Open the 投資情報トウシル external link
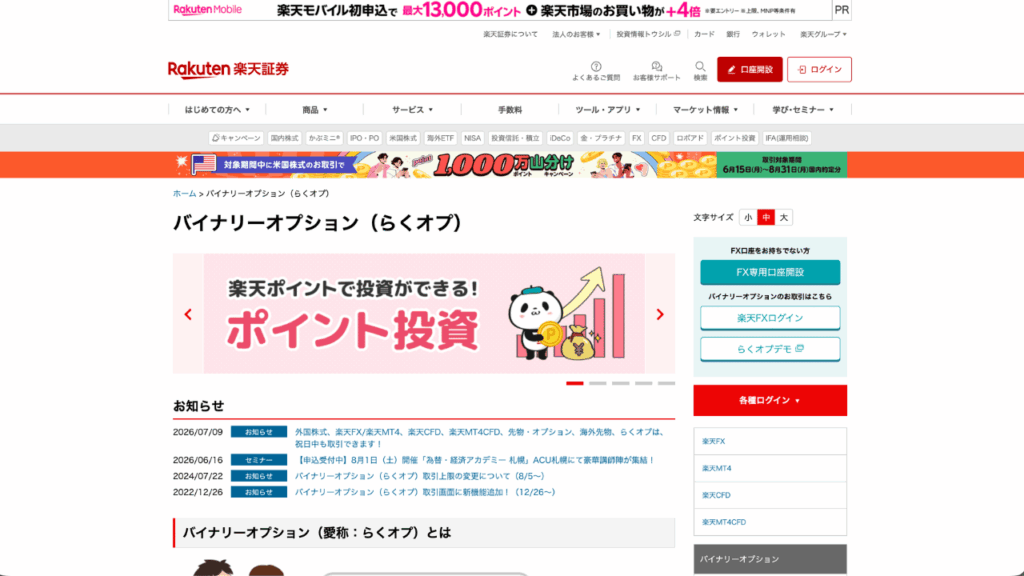This screenshot has height=576, width=1024. tap(648, 34)
